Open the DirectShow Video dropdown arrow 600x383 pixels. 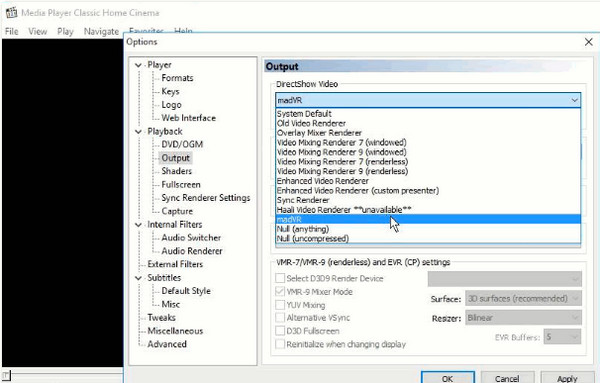(x=574, y=100)
